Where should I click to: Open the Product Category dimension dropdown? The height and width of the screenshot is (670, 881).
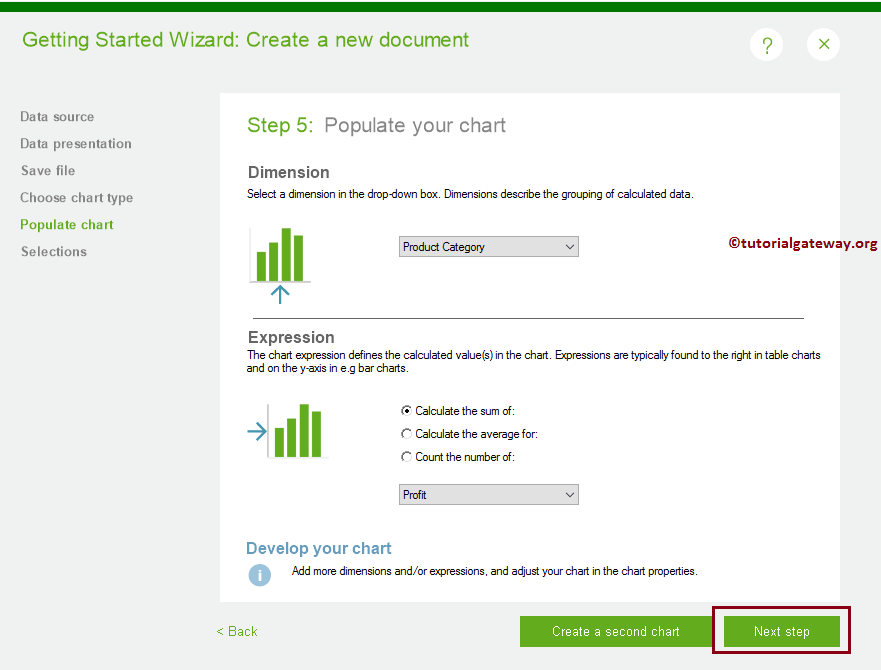click(488, 246)
